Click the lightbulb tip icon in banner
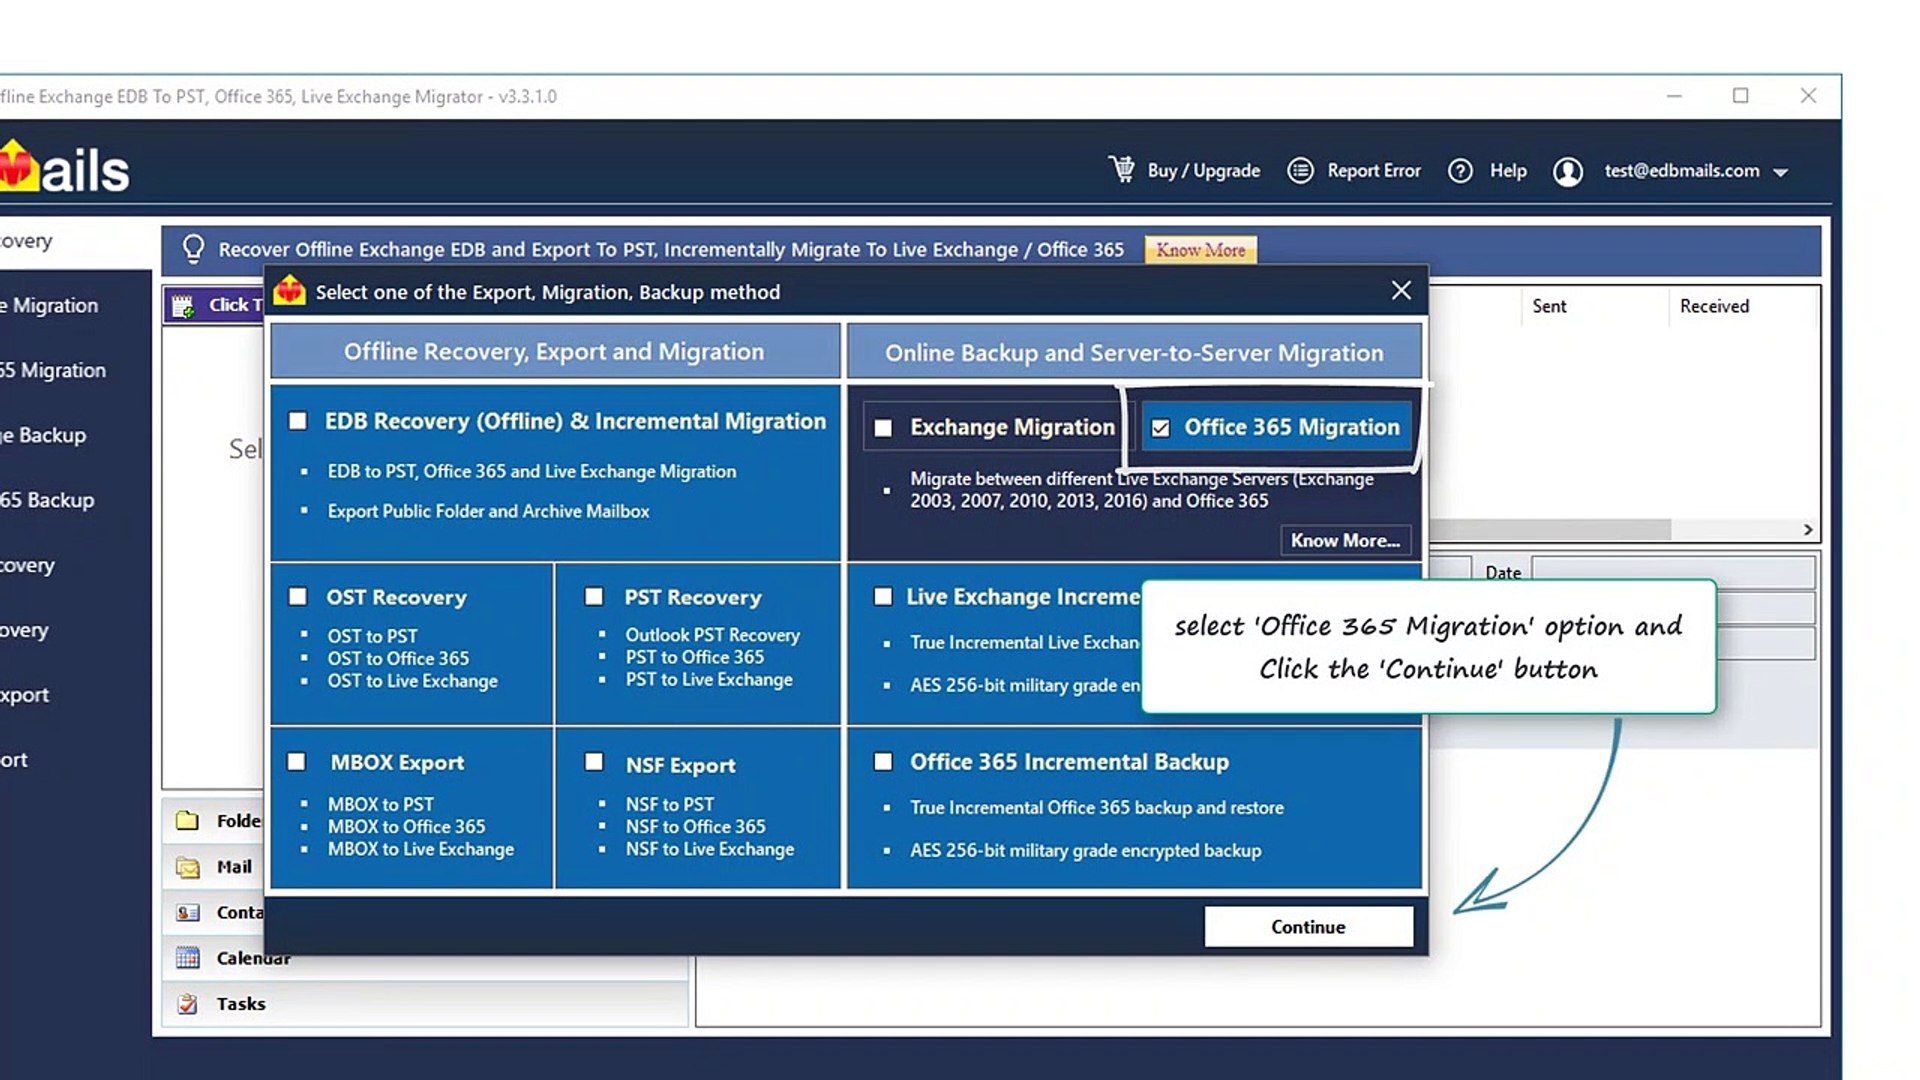 193,248
